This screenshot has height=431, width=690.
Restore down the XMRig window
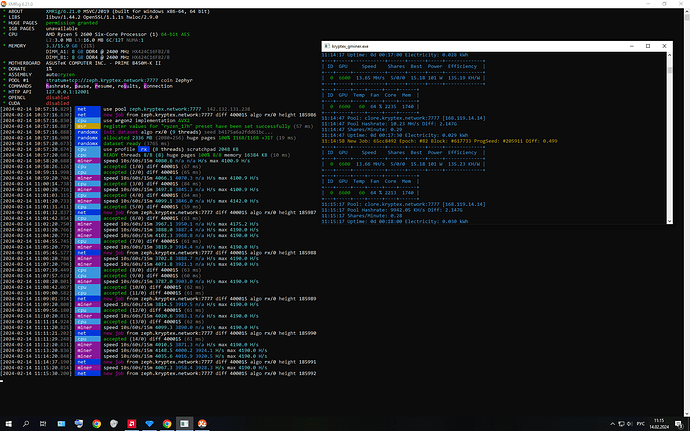coord(664,4)
